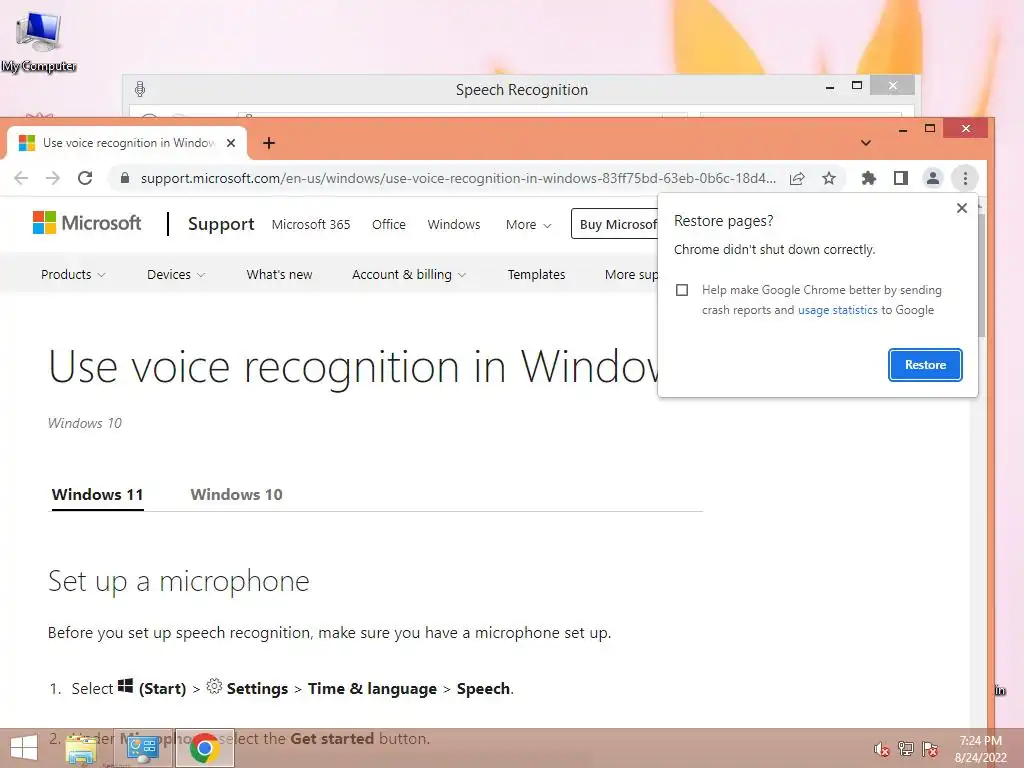Click the padlock site info icon
This screenshot has width=1024, height=768.
pyautogui.click(x=125, y=178)
